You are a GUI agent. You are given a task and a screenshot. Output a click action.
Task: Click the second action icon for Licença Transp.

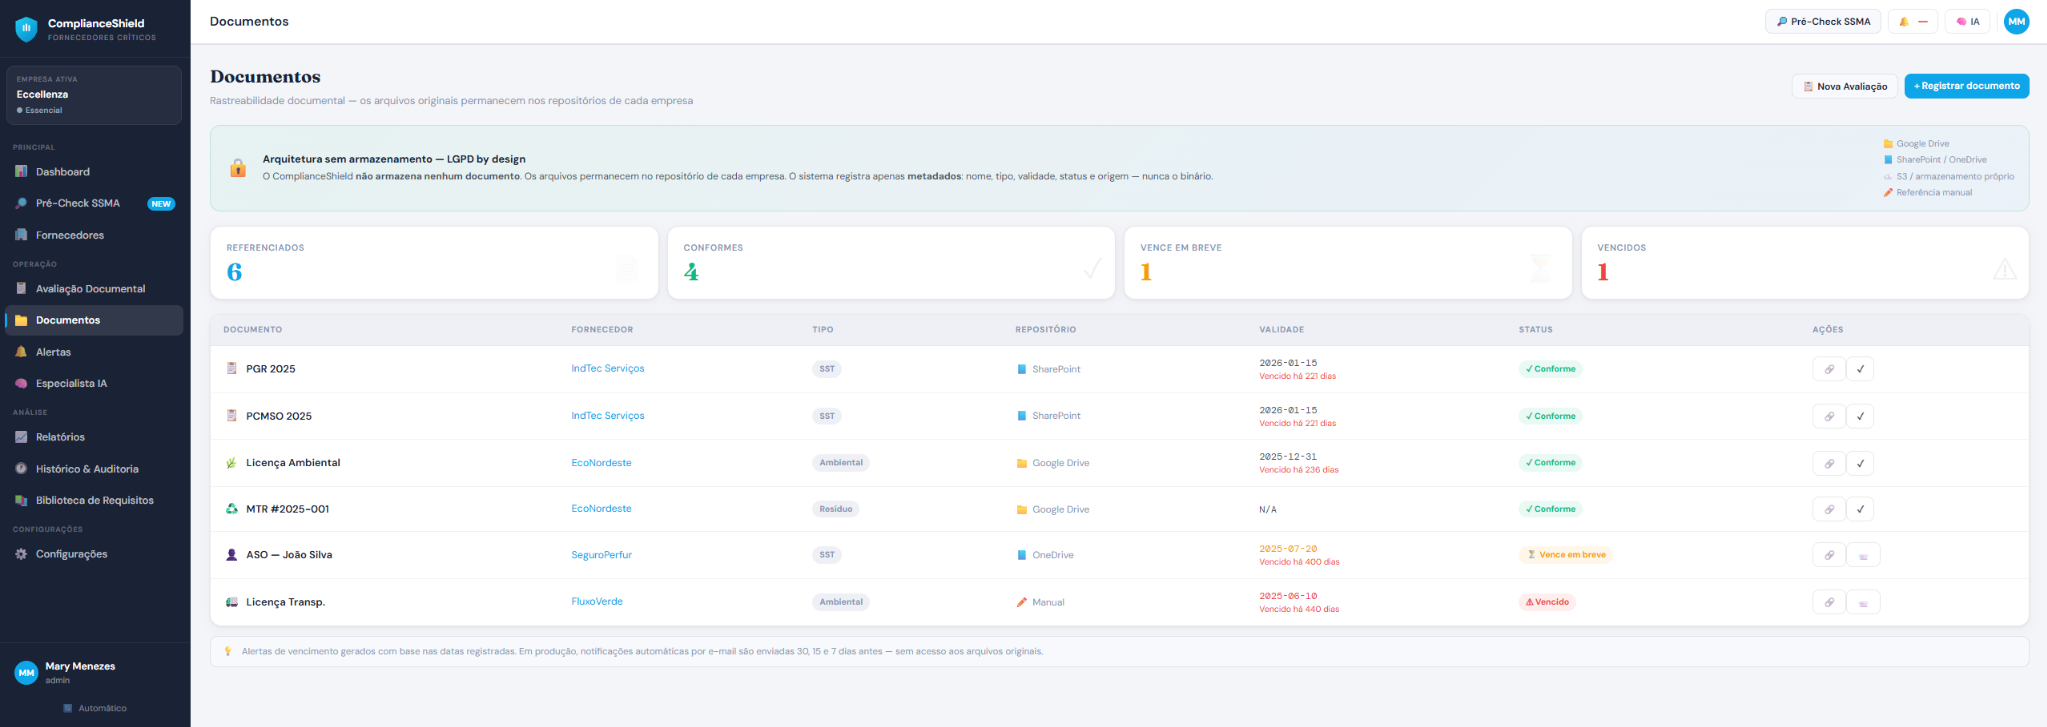[1863, 602]
